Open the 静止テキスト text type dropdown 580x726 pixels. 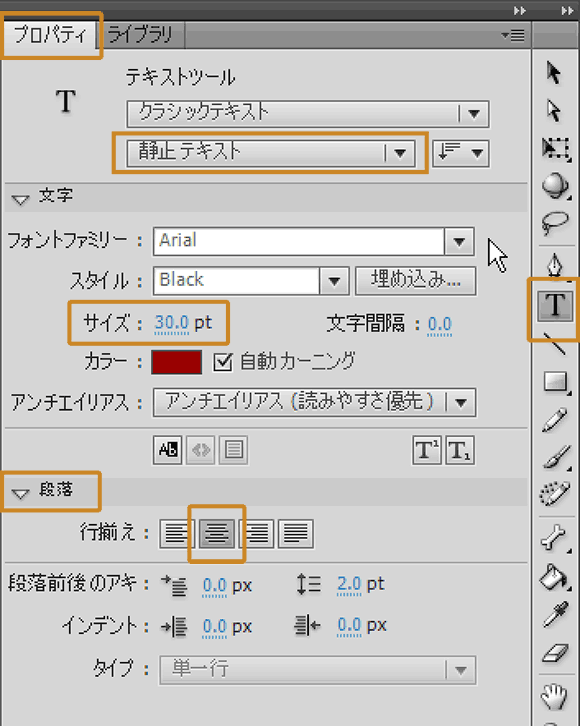(x=271, y=153)
